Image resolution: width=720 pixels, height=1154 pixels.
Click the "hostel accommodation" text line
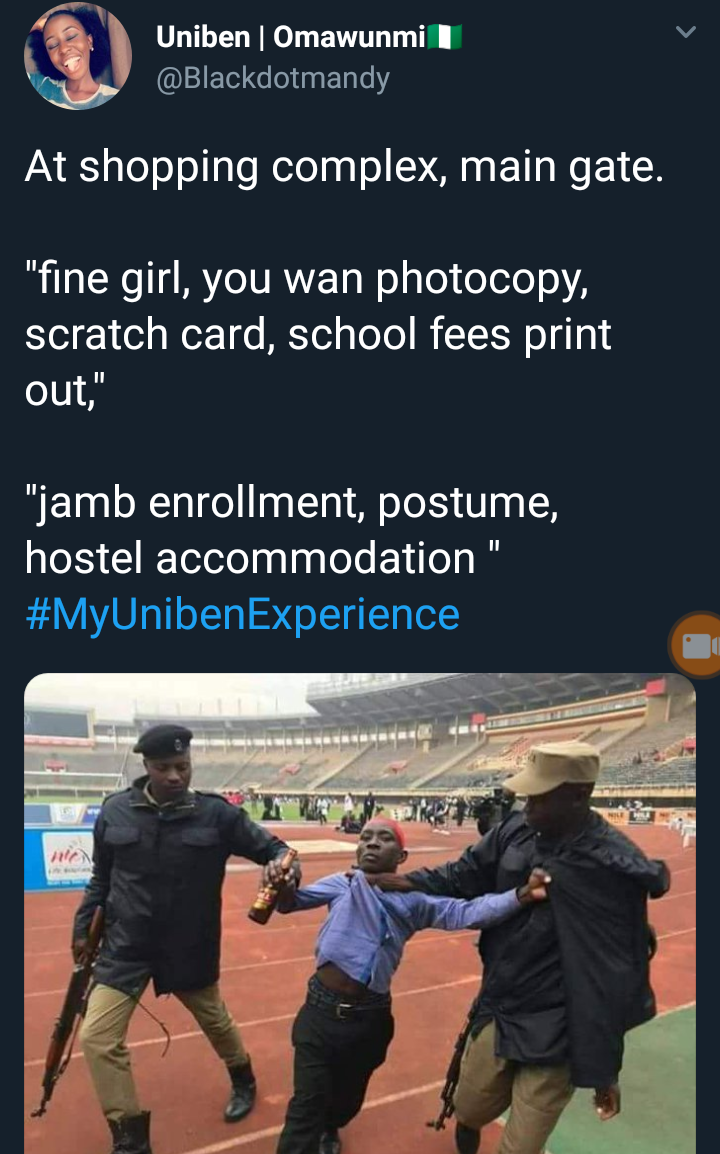[x=262, y=558]
